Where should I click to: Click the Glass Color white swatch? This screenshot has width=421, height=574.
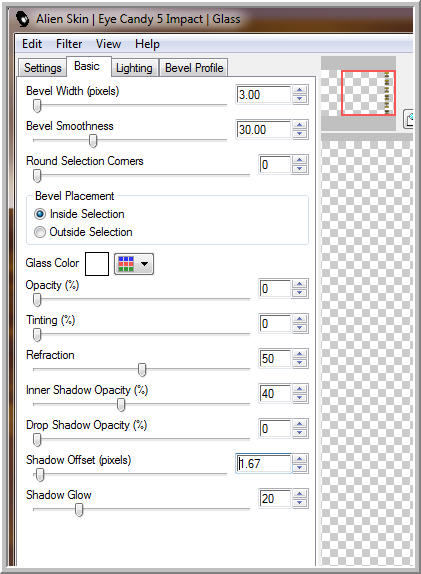(x=97, y=264)
